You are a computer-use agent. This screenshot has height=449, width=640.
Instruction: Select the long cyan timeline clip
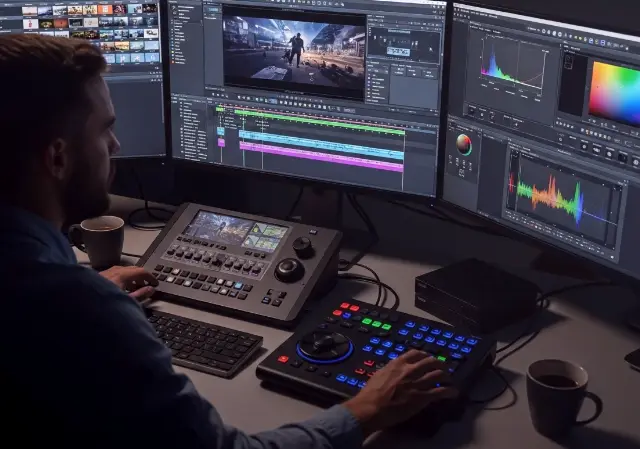pyautogui.click(x=321, y=145)
